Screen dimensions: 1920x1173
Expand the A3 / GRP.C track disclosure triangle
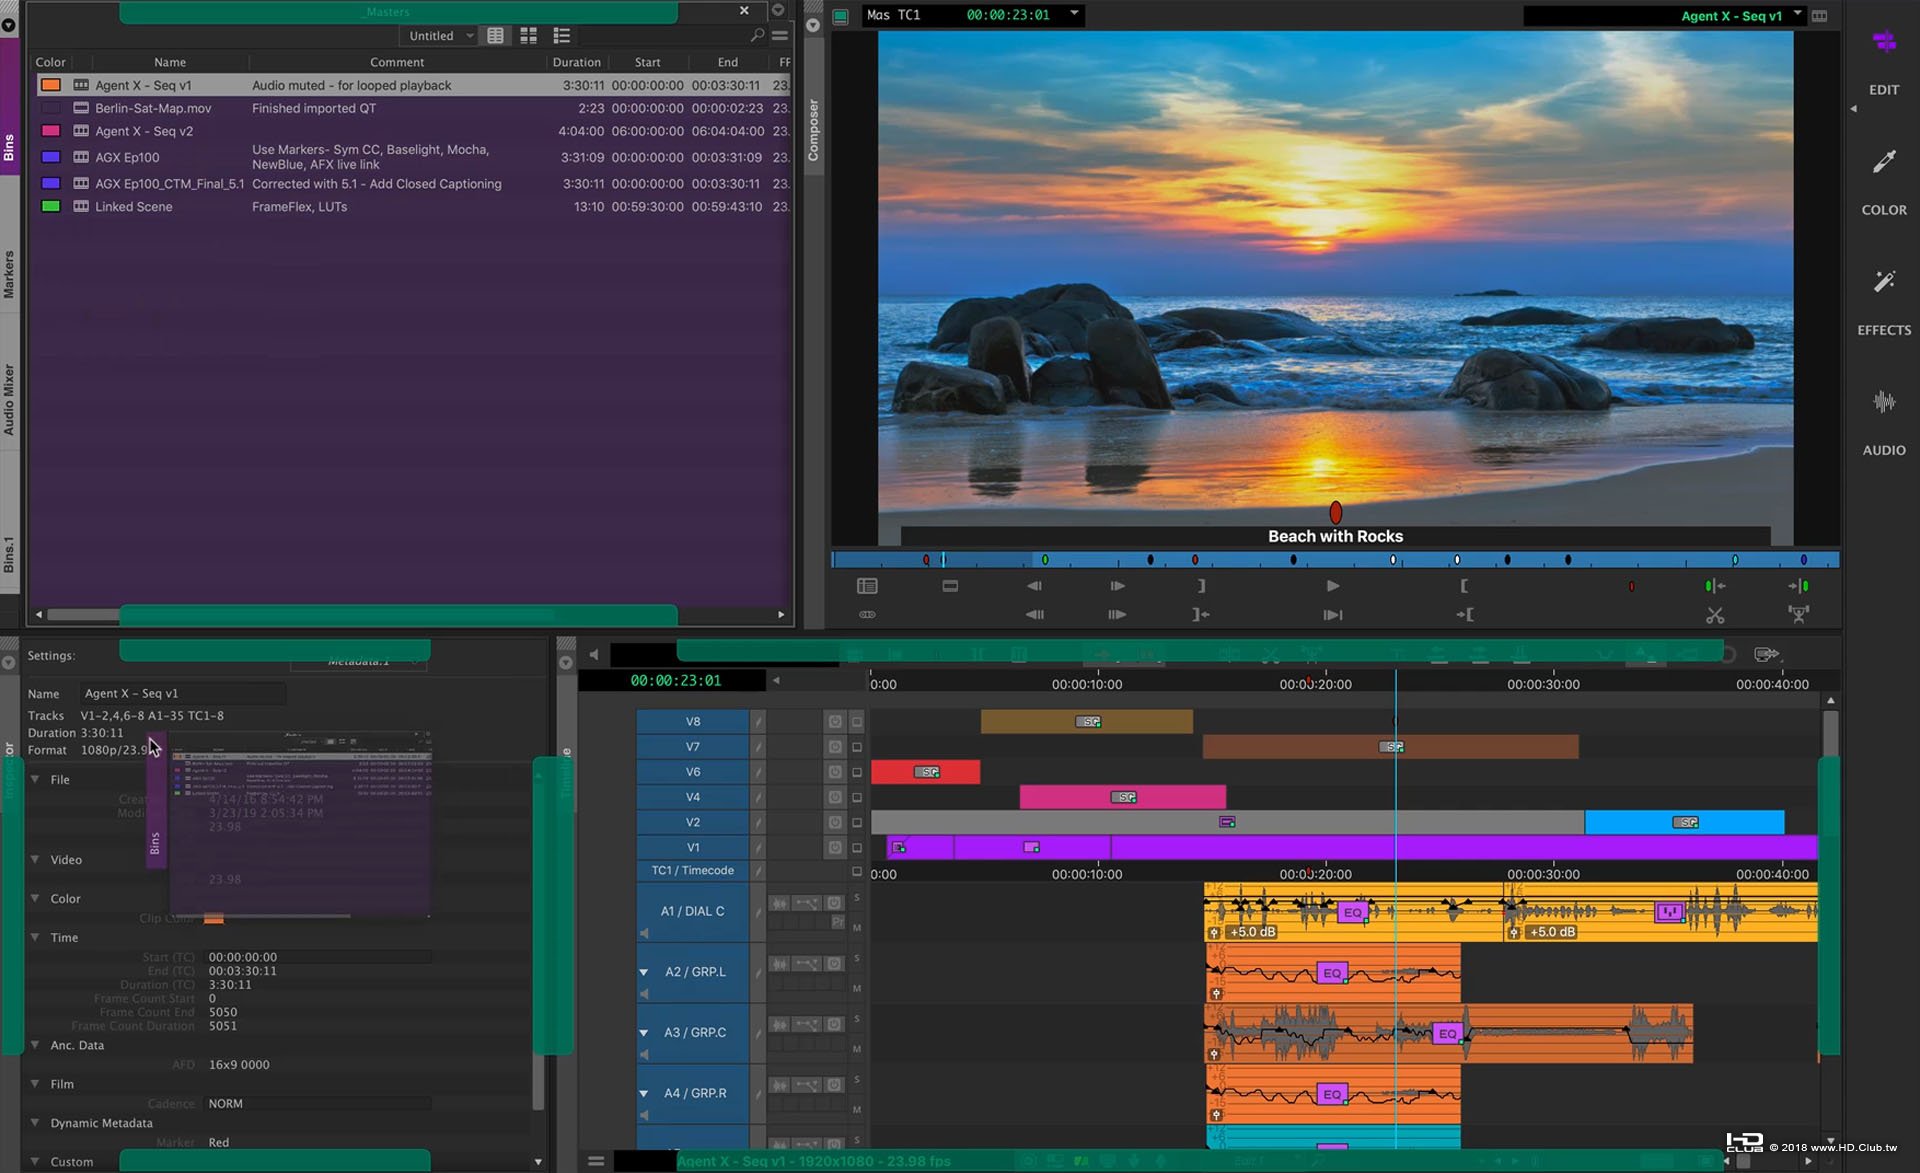(x=644, y=1033)
